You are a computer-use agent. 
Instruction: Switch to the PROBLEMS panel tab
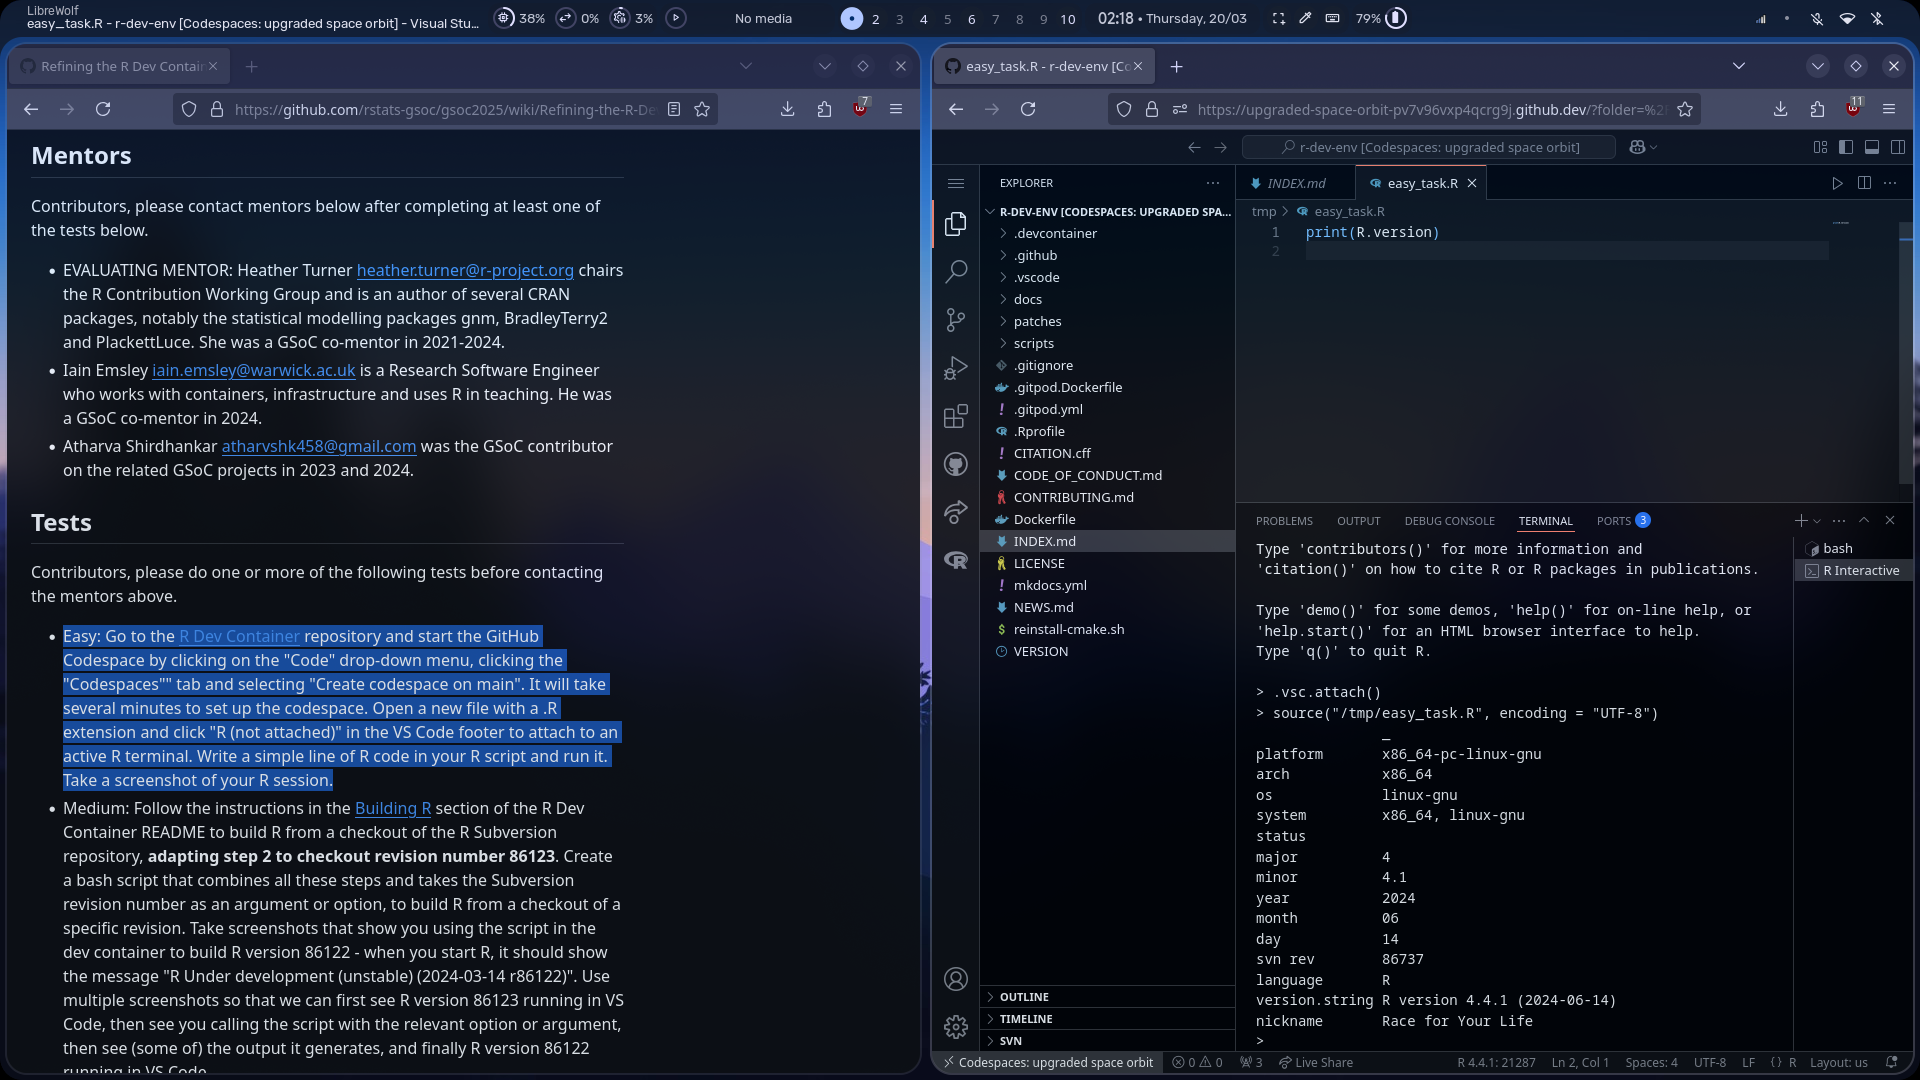click(1284, 521)
